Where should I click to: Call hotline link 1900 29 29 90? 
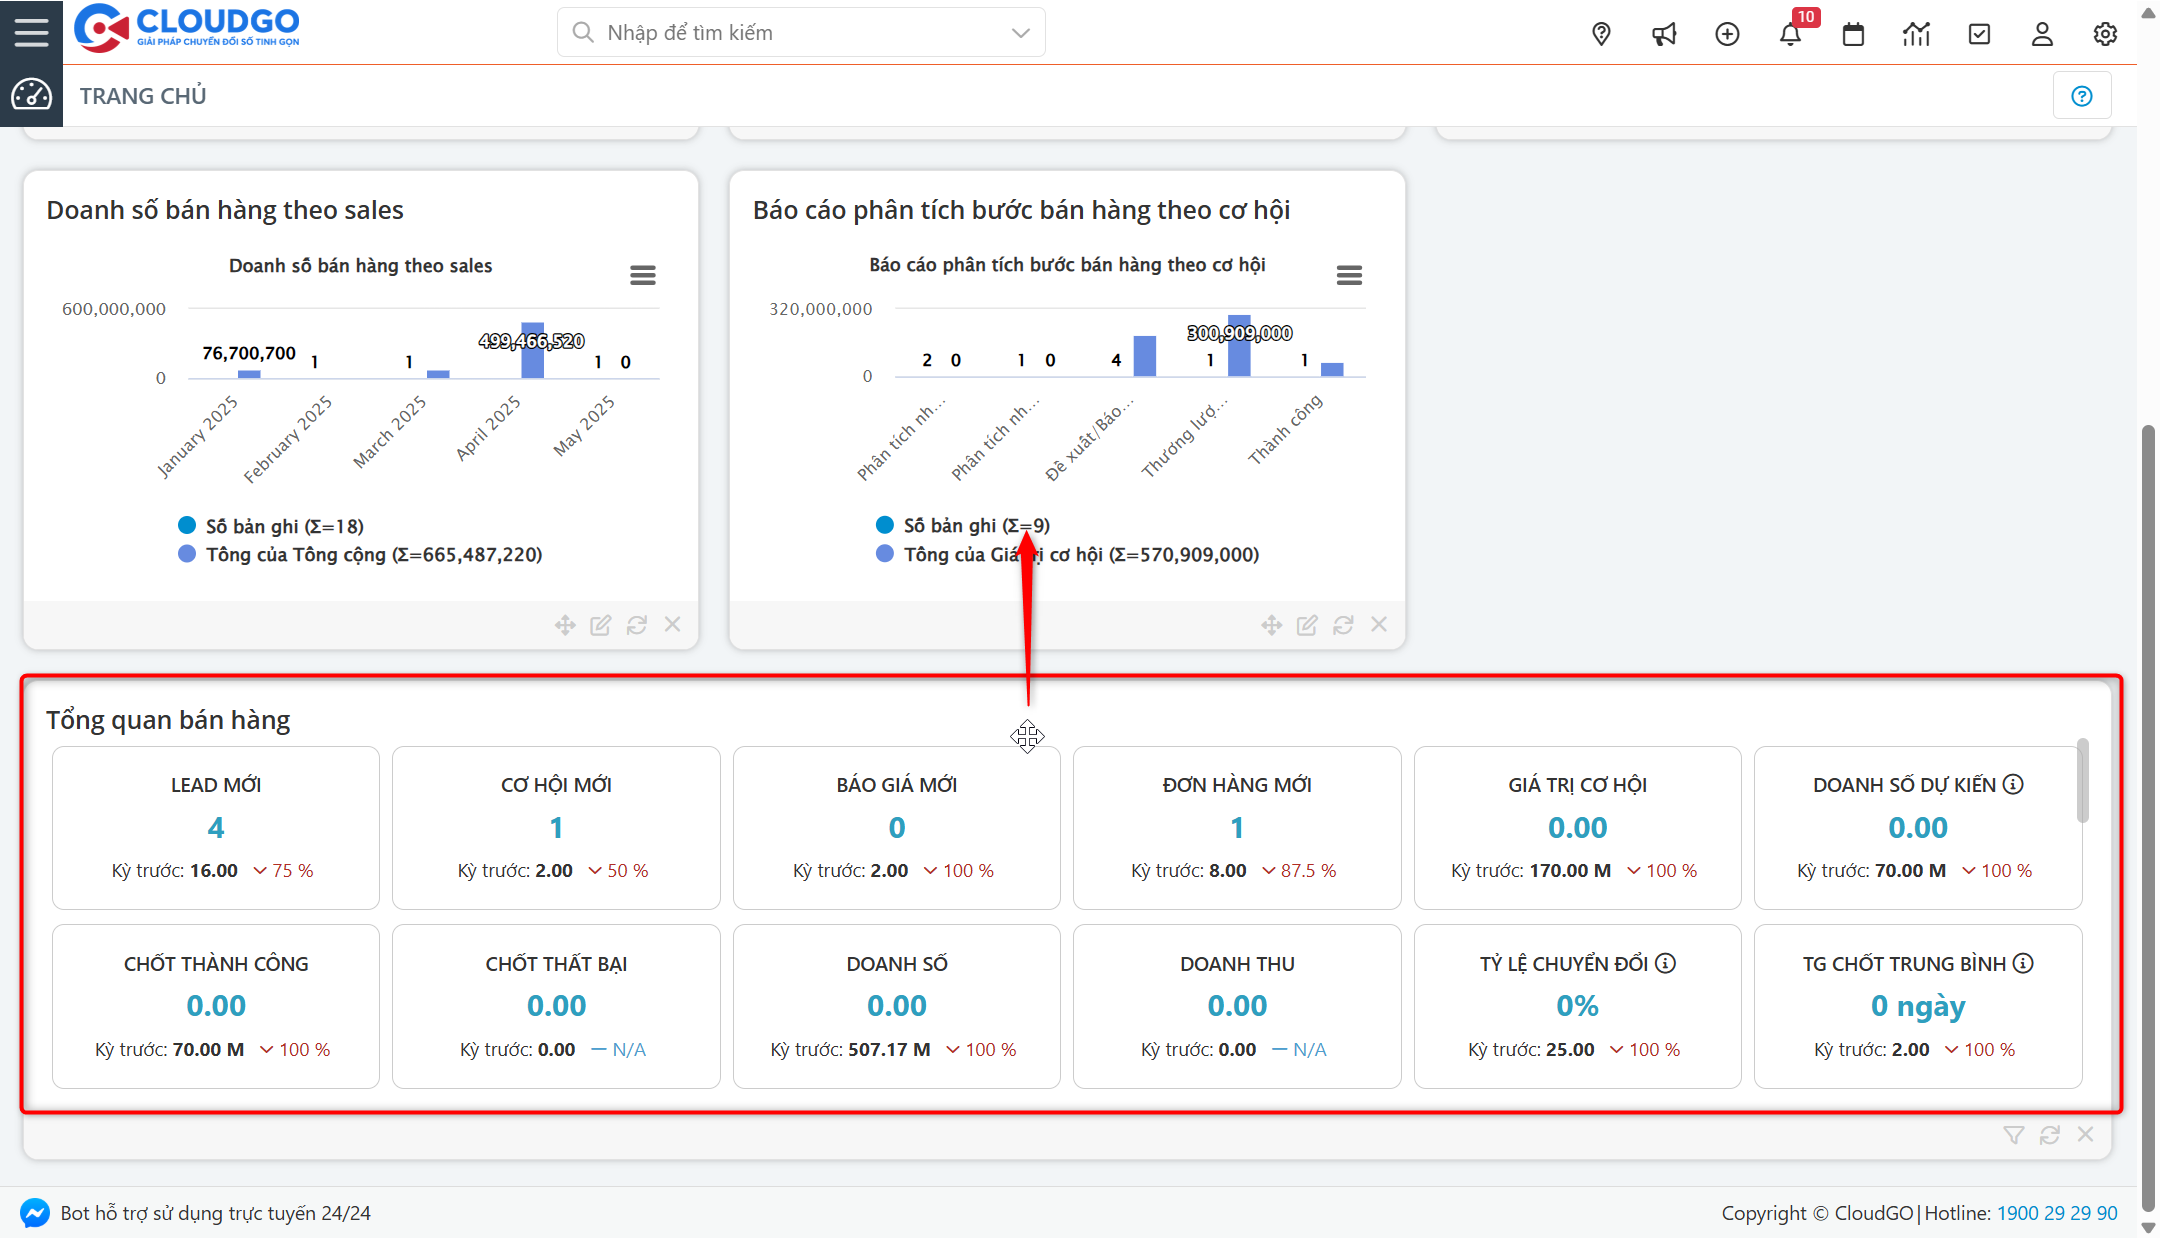pos(2057,1213)
